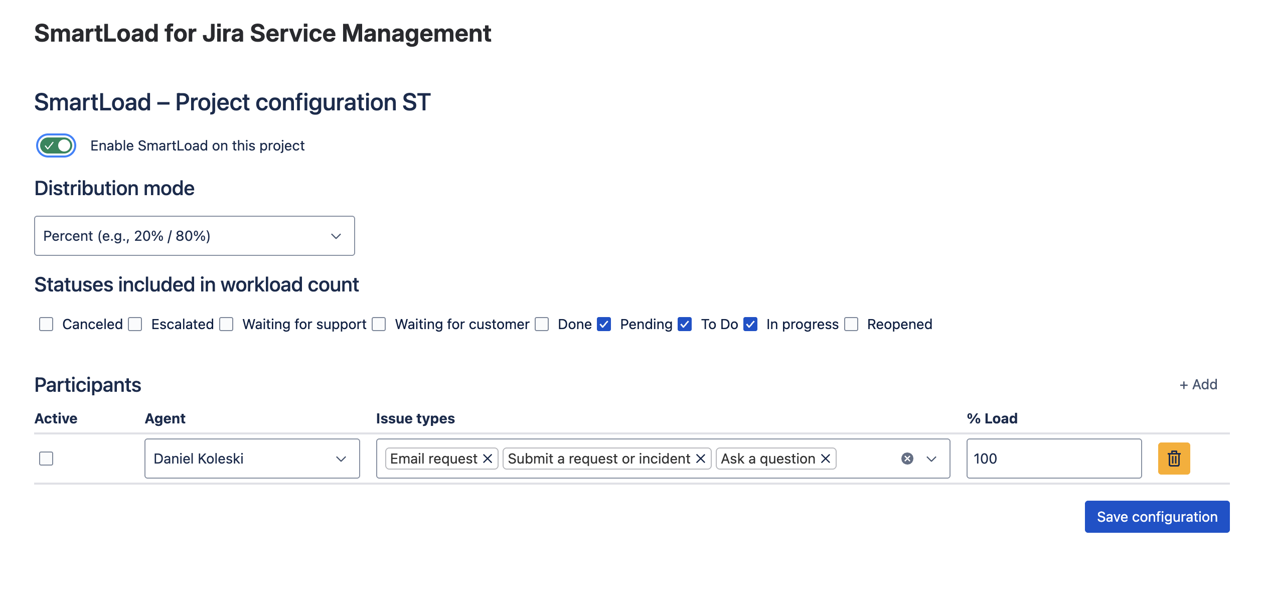Viewport: 1263px width, 600px height.
Task: Open the Agent dropdown for Daniel Koleski
Action: 251,459
